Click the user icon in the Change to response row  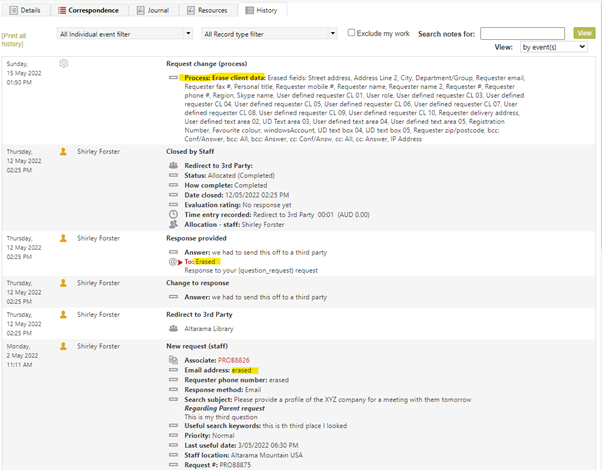63,283
